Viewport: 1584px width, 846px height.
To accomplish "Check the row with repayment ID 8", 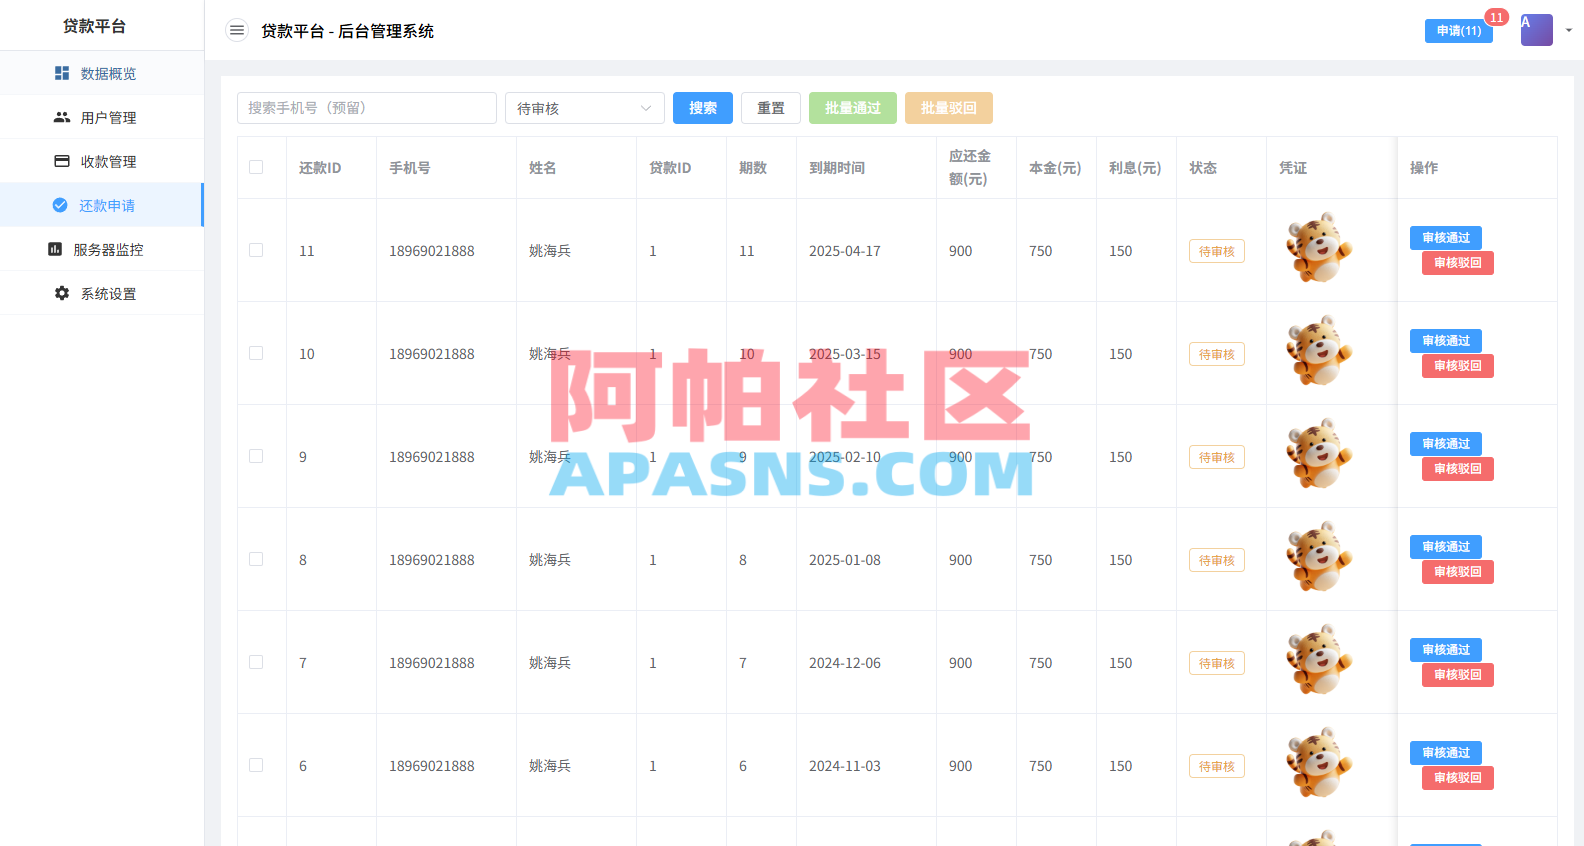I will 256,559.
